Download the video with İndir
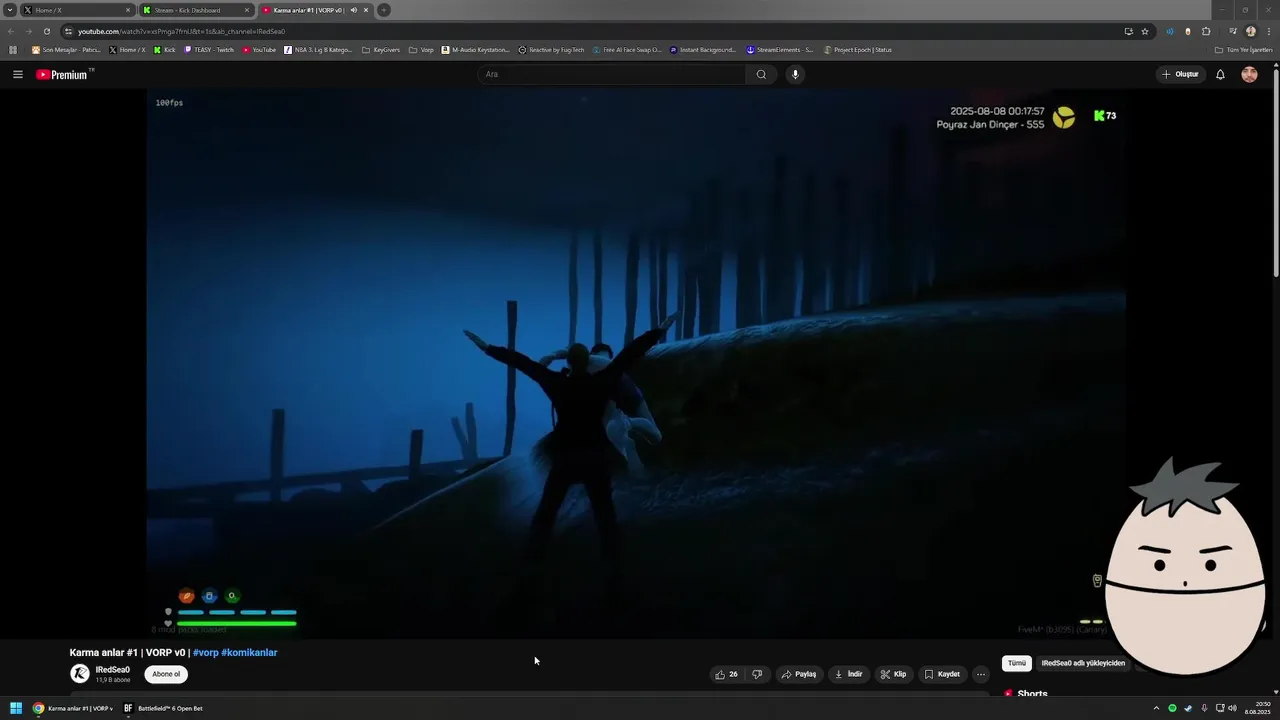This screenshot has height=720, width=1280. coord(848,674)
